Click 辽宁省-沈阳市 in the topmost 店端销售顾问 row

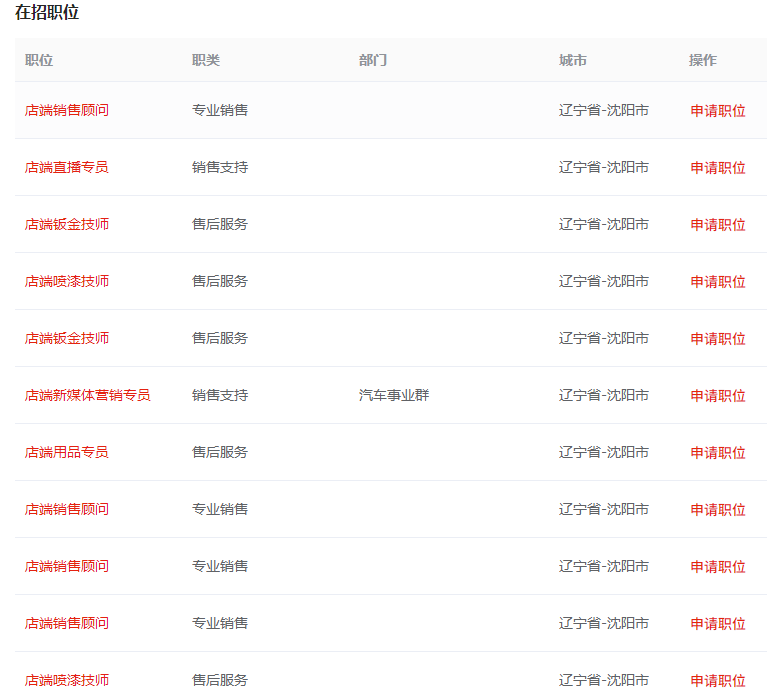point(604,111)
